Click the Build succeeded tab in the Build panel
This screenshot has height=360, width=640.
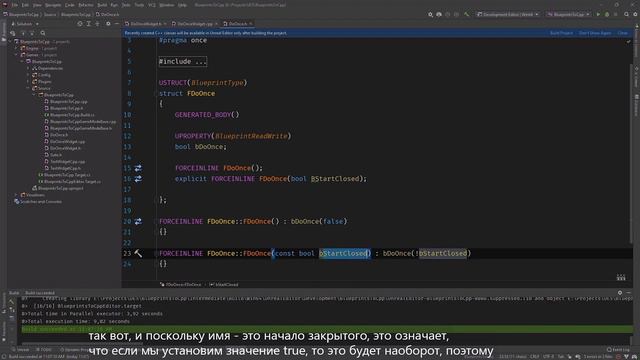coord(40,293)
